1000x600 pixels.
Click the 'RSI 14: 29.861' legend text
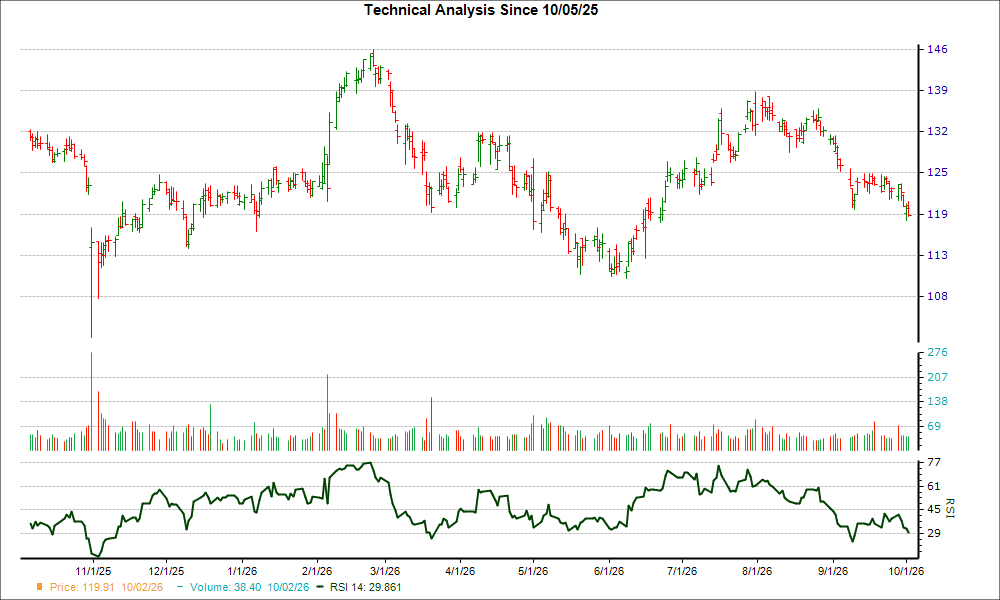tap(365, 587)
